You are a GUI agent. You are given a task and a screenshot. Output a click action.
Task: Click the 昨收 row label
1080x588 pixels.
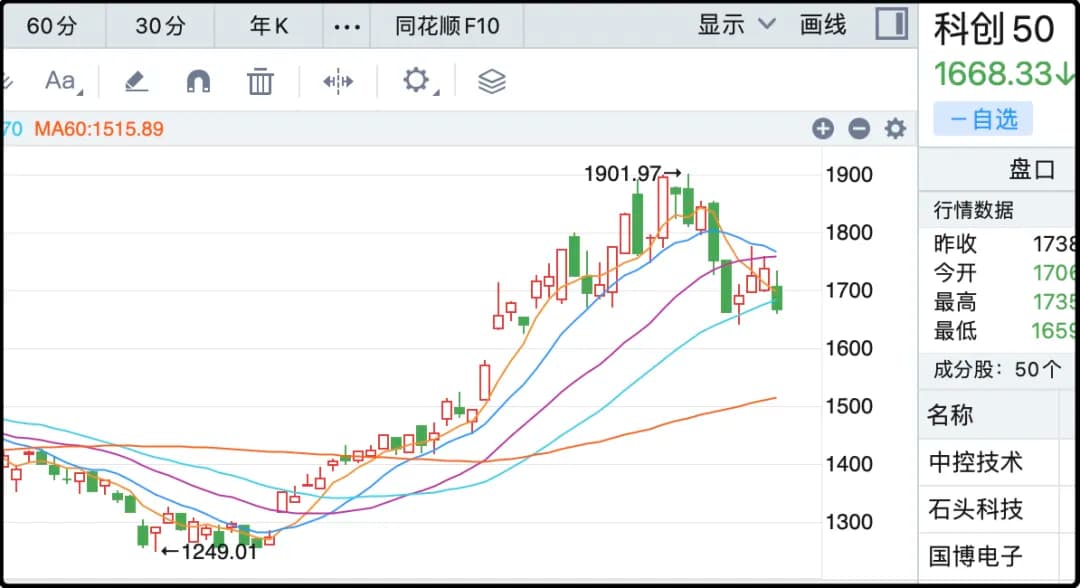(955, 243)
